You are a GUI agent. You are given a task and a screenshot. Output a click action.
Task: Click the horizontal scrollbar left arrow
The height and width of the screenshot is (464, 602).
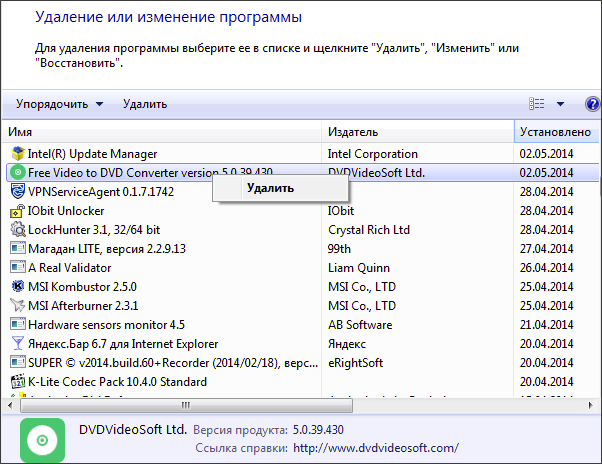pos(10,405)
